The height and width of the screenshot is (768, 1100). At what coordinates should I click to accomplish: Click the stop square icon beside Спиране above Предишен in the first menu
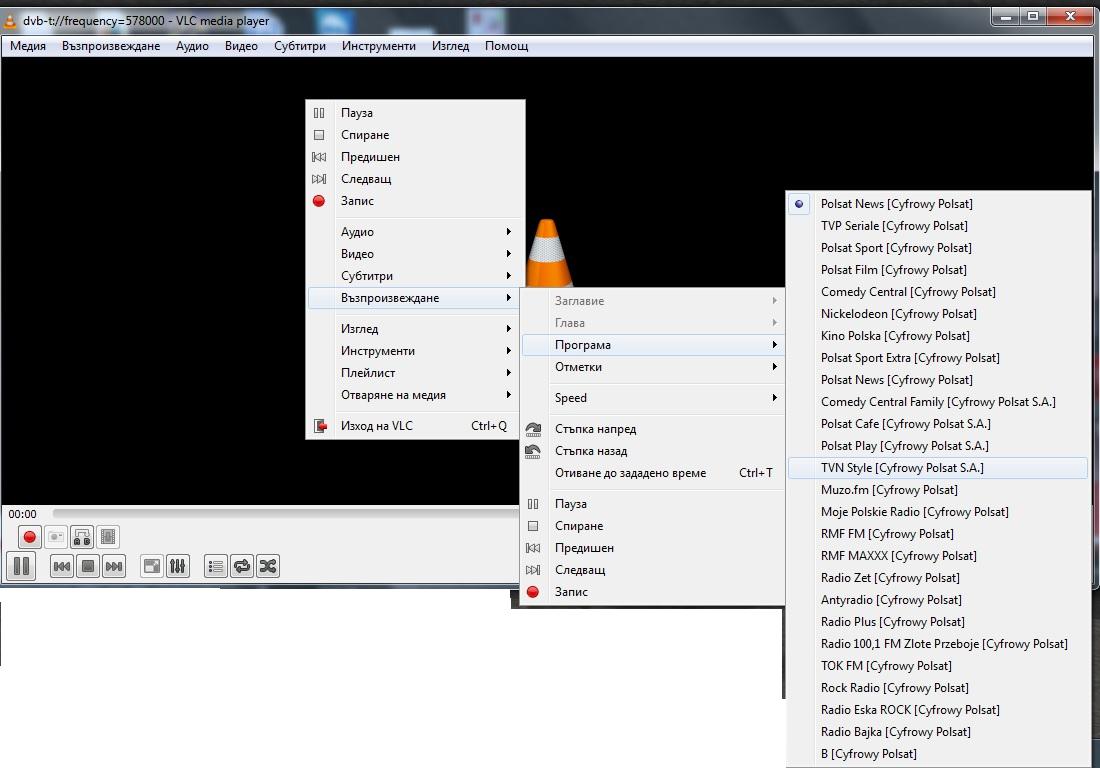pyautogui.click(x=319, y=135)
